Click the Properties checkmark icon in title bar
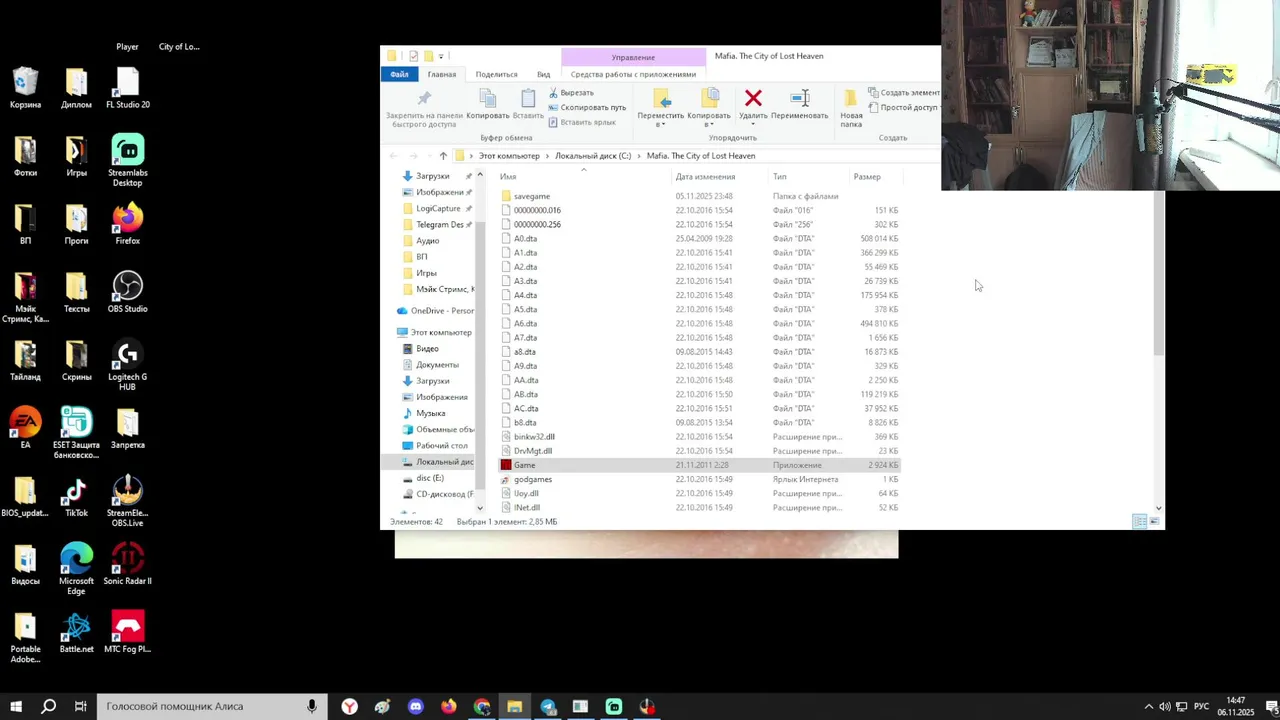1280x720 pixels. pos(413,56)
